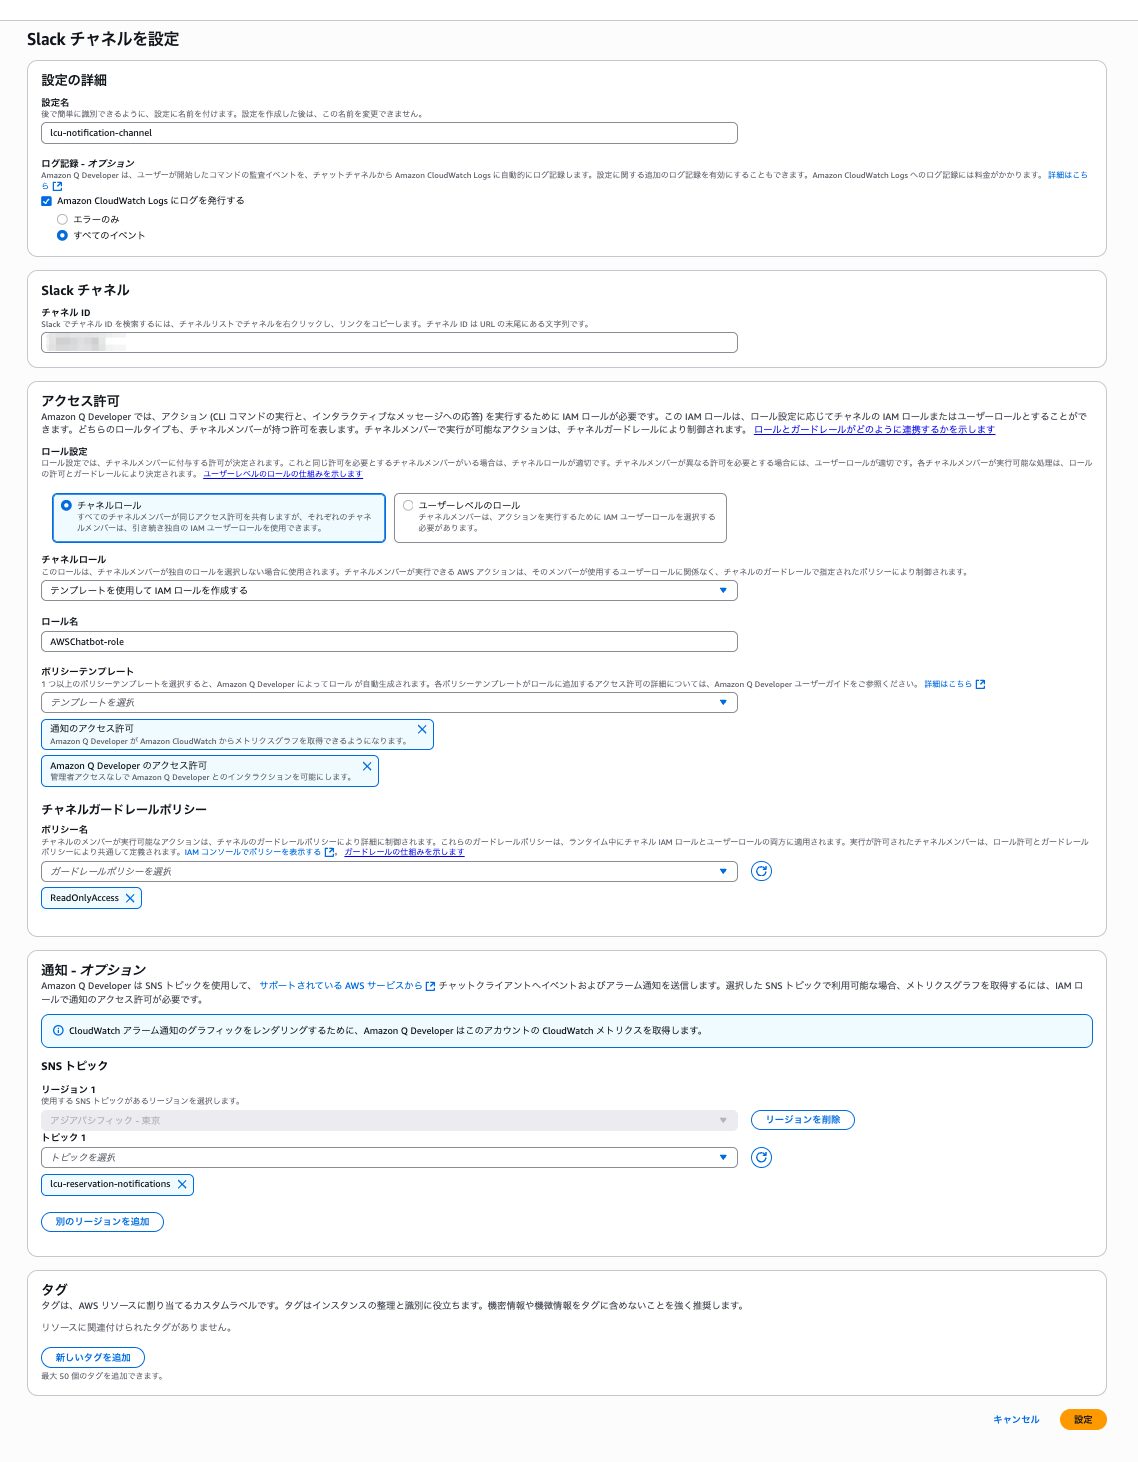Refresh the guardrail policy list
Viewport: 1138px width, 1462px height.
(x=761, y=871)
